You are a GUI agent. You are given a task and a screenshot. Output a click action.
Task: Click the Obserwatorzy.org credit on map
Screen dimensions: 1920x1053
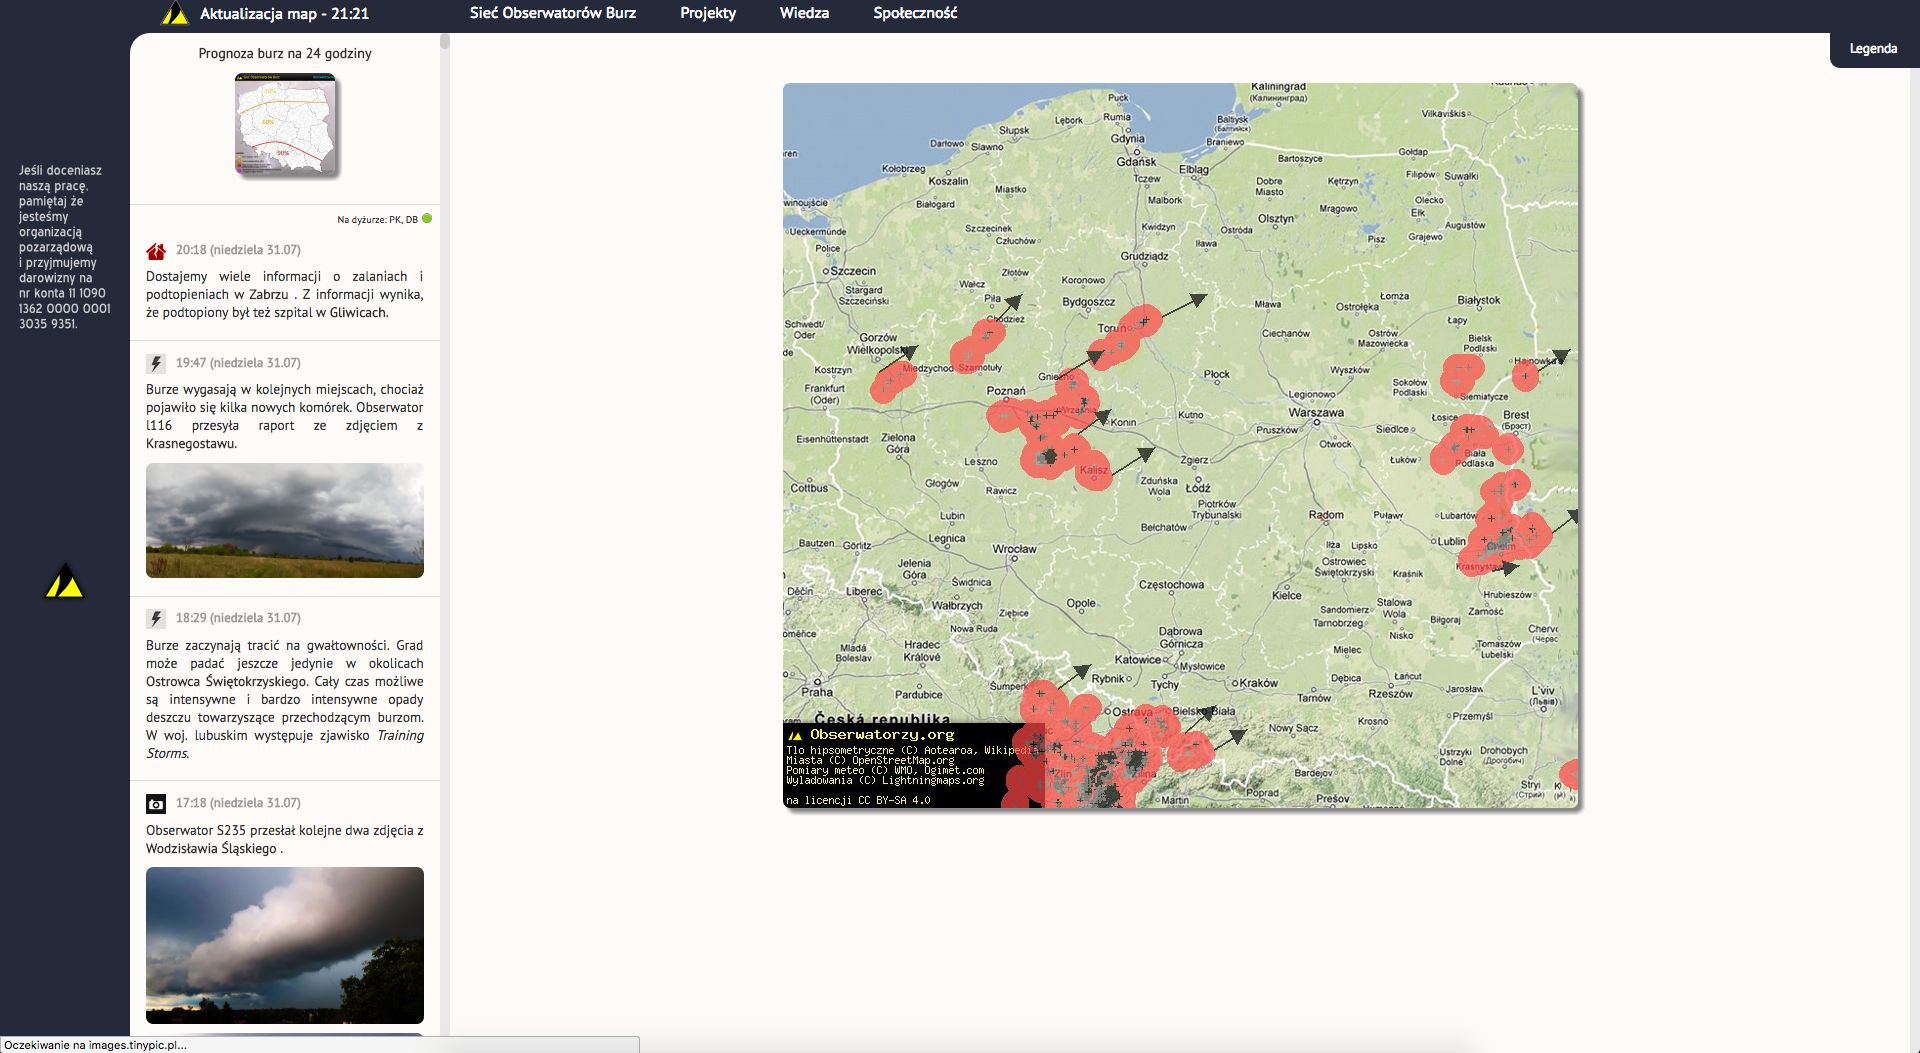(x=881, y=734)
